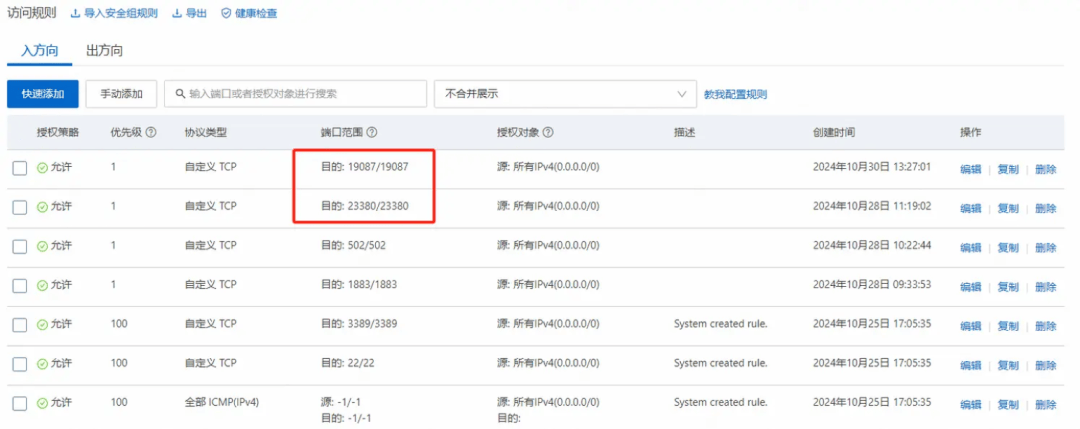1080x429 pixels.
Task: Click the import security group rules icon
Action: pos(76,14)
